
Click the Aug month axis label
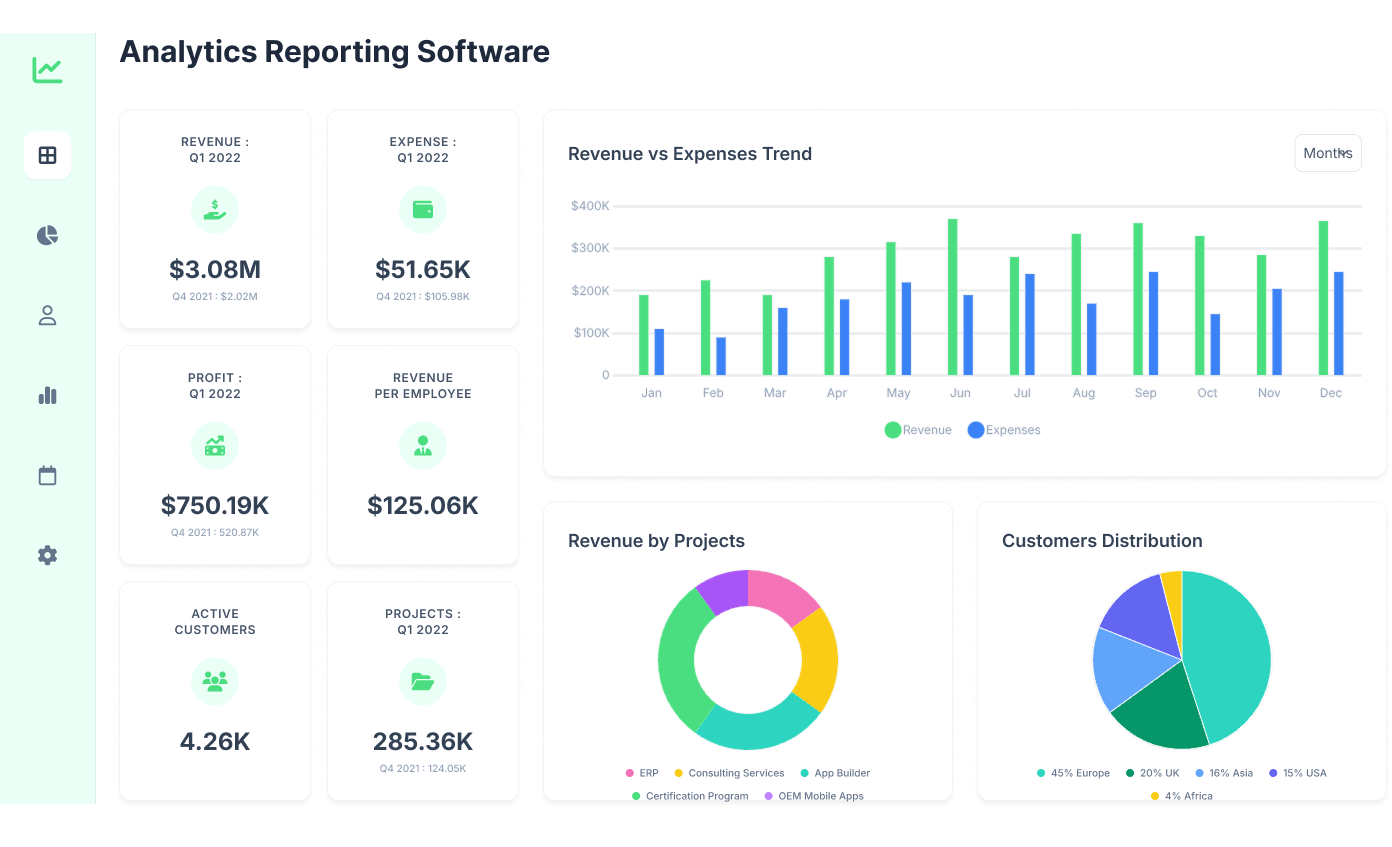[x=1084, y=393]
